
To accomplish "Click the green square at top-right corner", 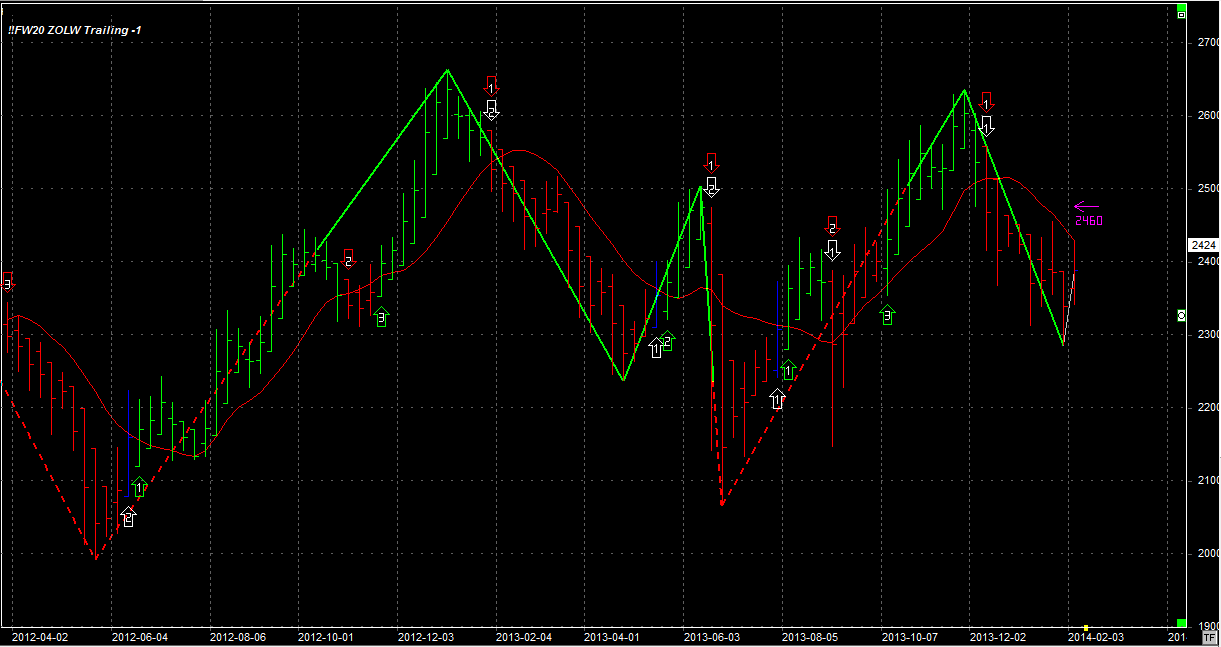I will (1181, 14).
